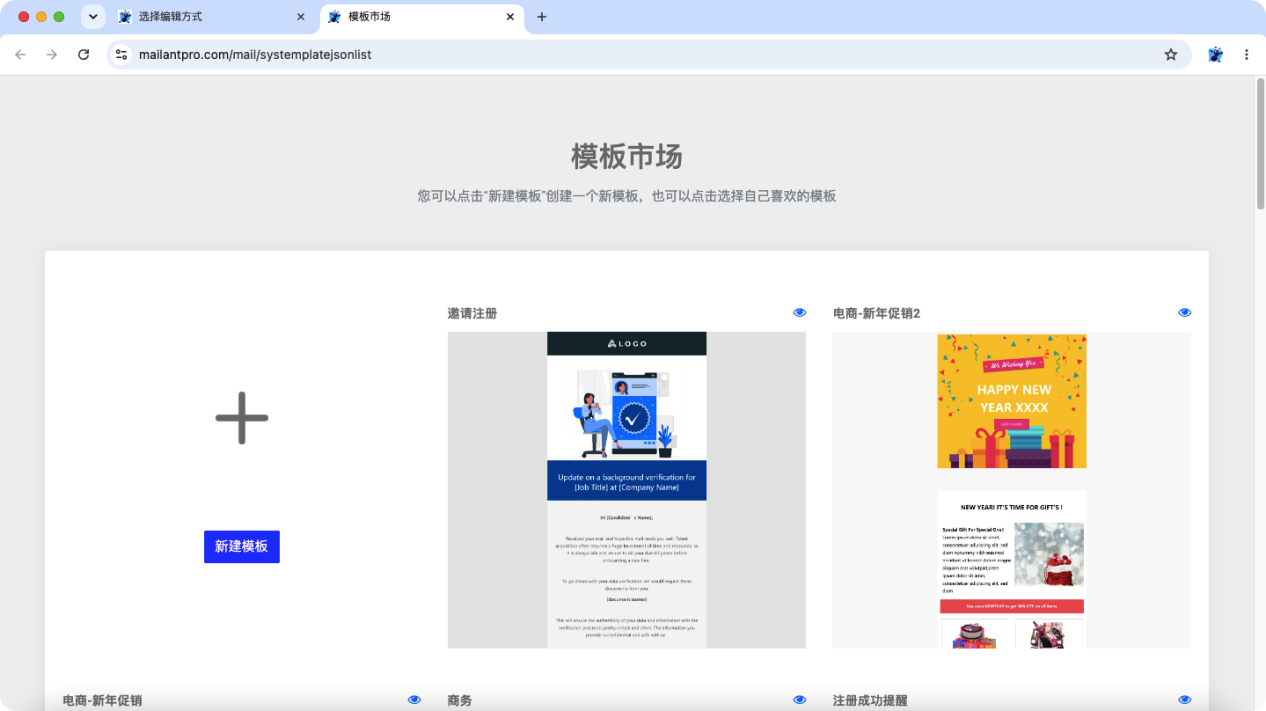Click the 模板市场 page heading

pyautogui.click(x=627, y=157)
